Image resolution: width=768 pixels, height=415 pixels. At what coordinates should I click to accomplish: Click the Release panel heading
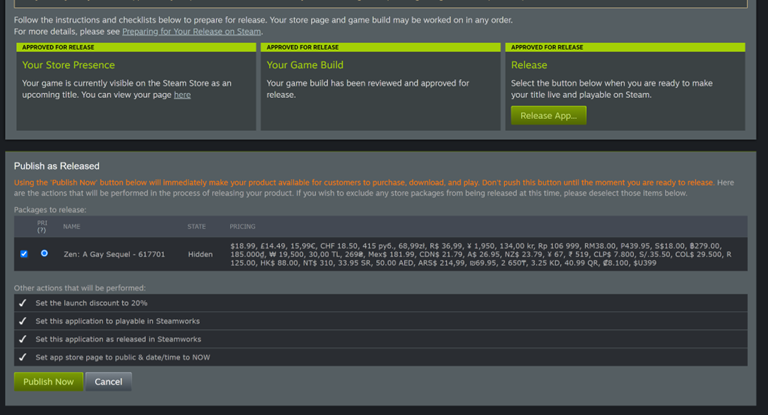point(529,65)
